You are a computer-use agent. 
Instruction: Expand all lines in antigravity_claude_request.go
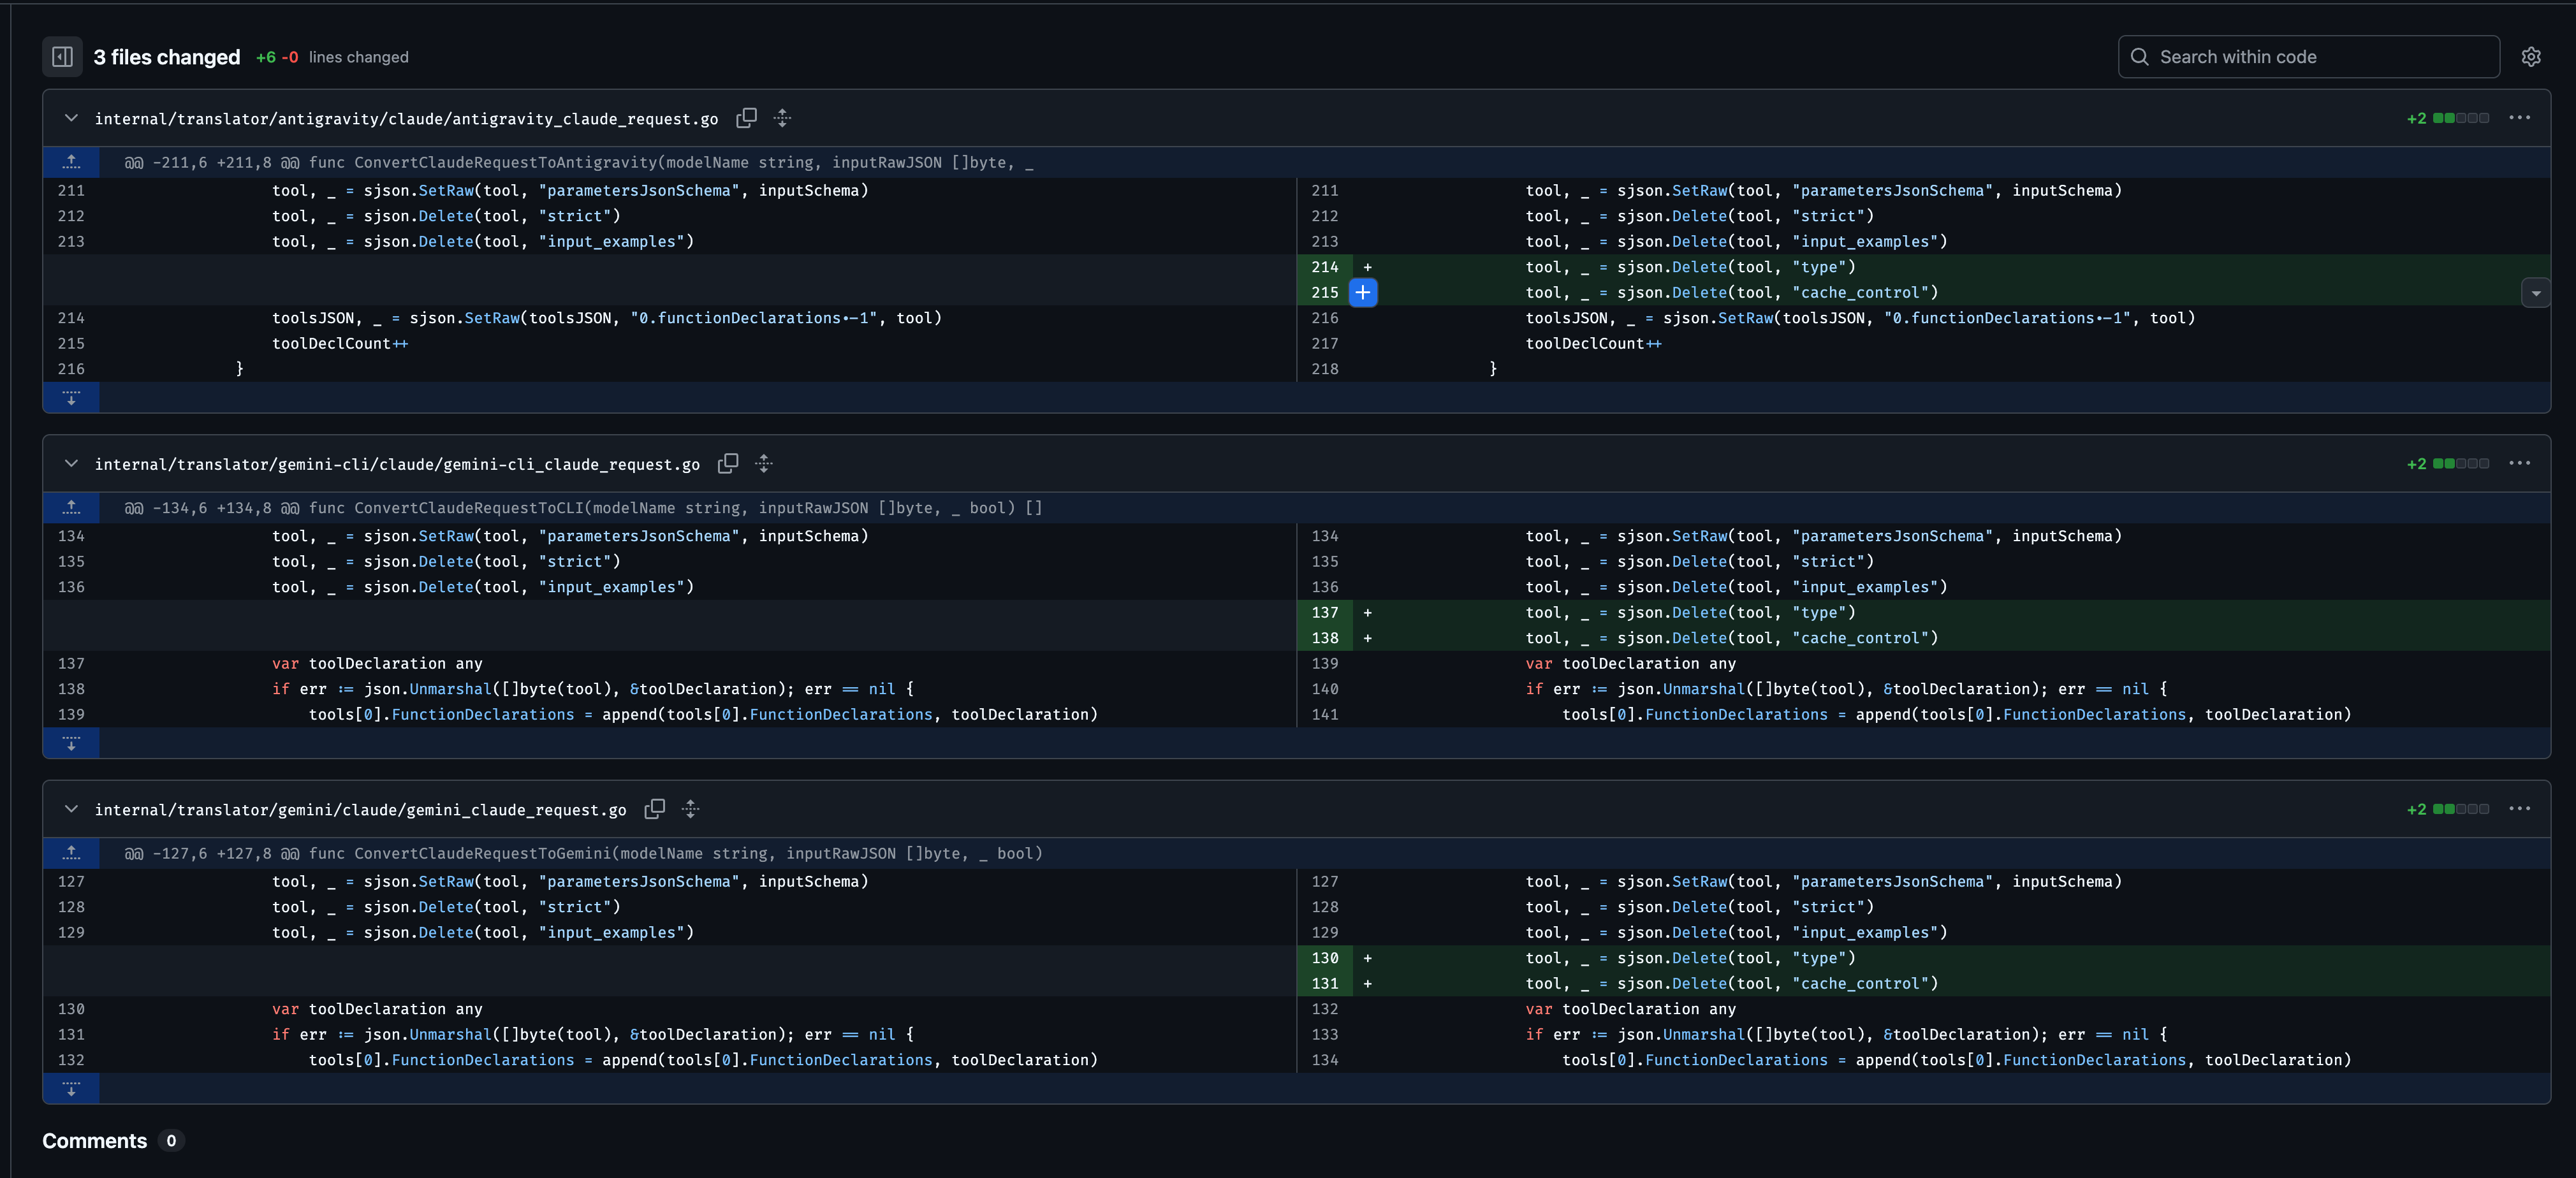coord(783,118)
